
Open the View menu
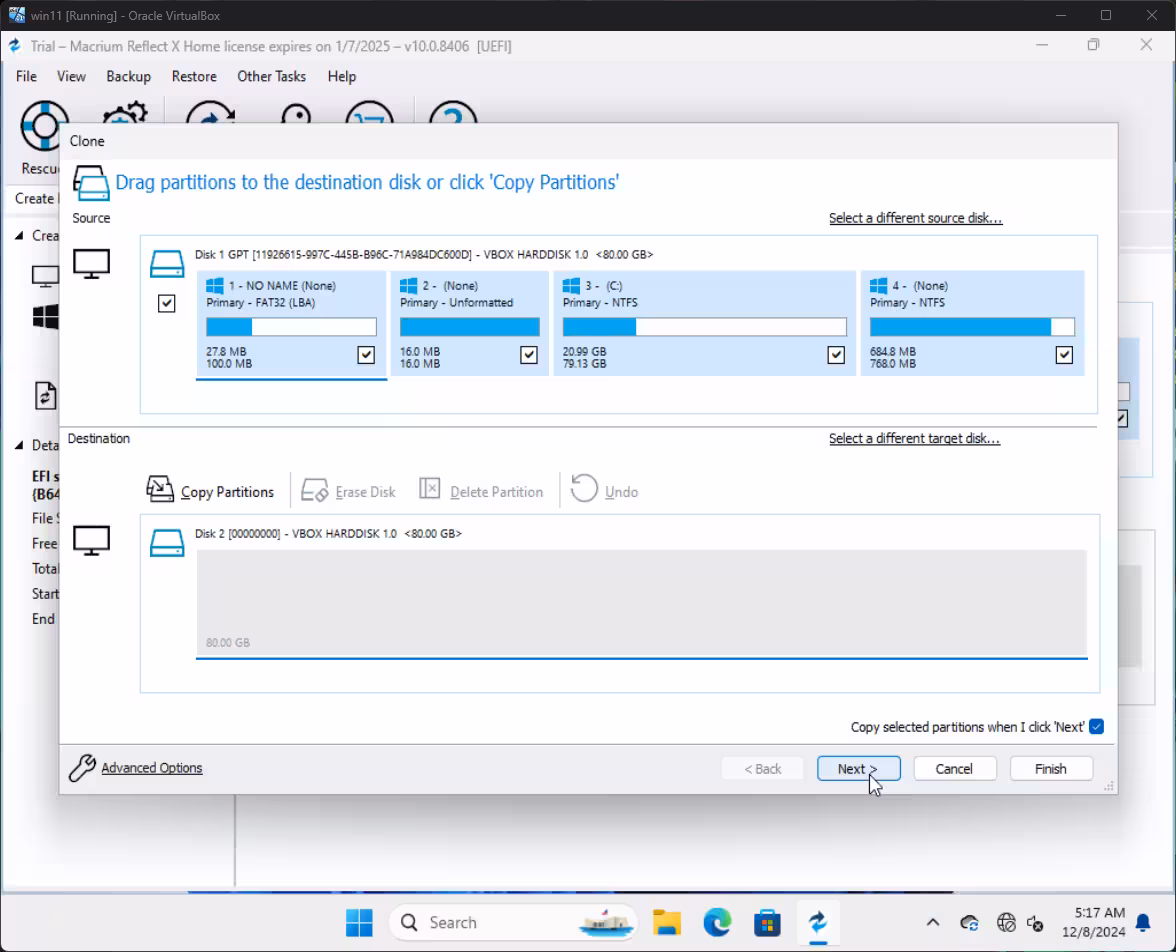pos(71,77)
